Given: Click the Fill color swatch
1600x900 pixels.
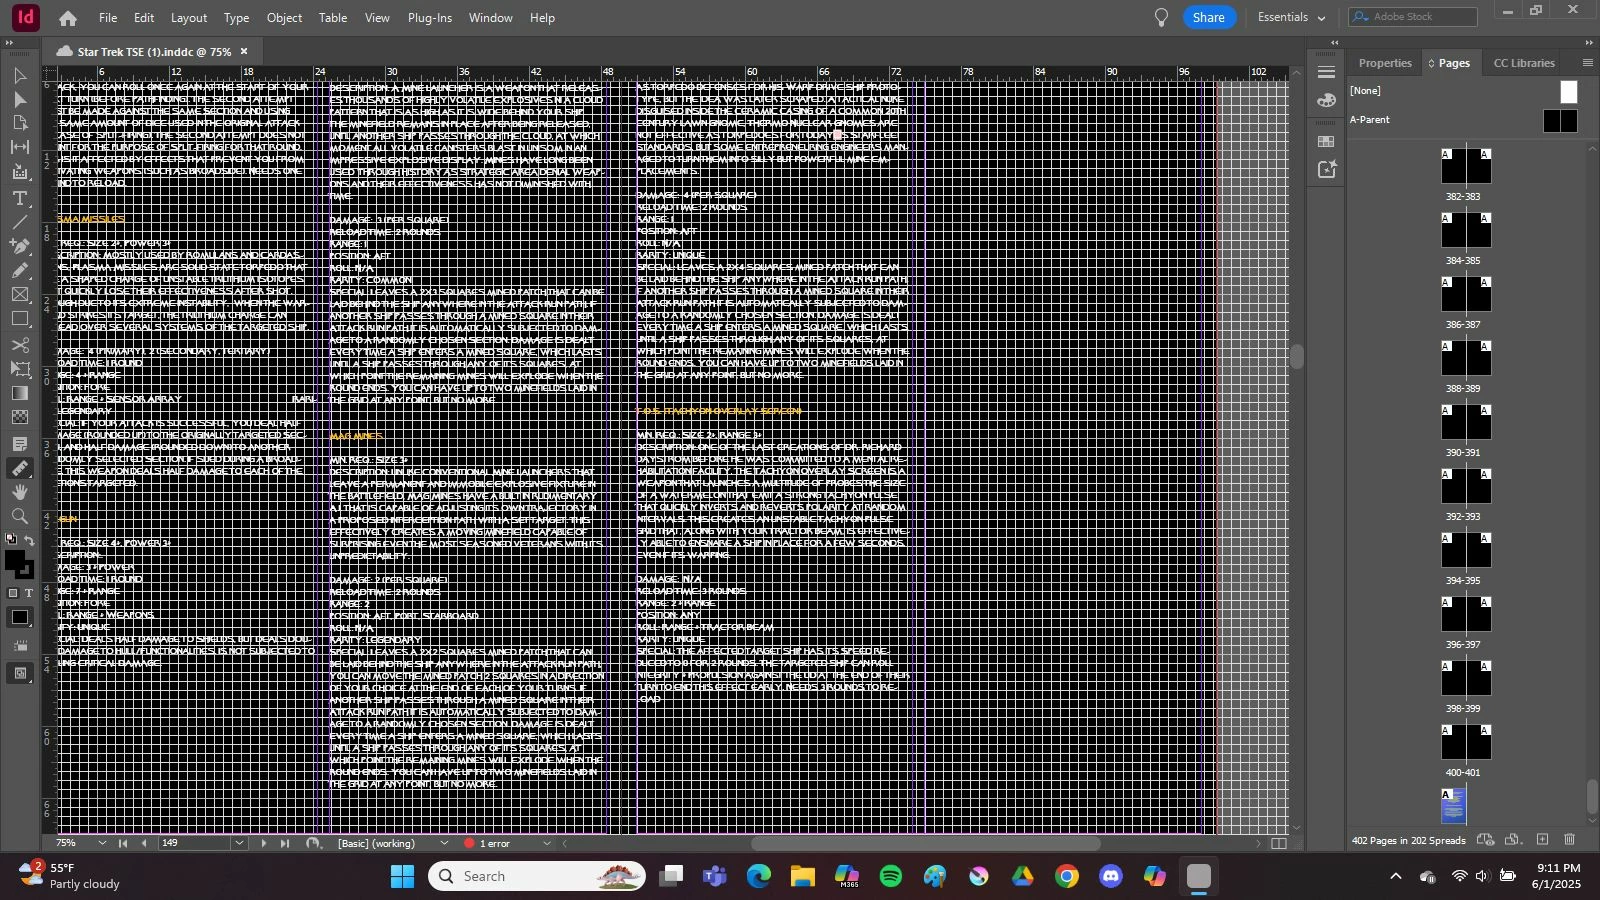Looking at the screenshot, I should [14, 560].
